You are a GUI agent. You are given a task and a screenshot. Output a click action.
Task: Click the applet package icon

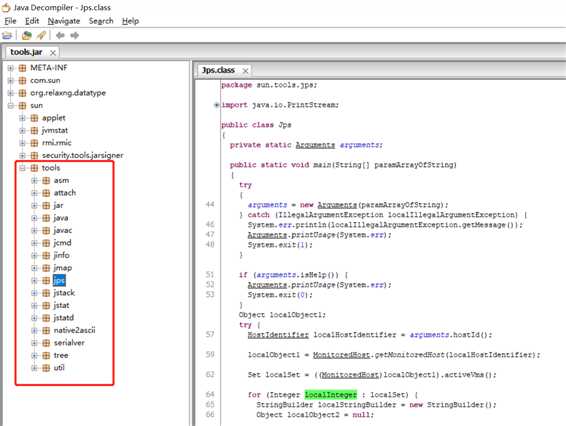tap(34, 118)
